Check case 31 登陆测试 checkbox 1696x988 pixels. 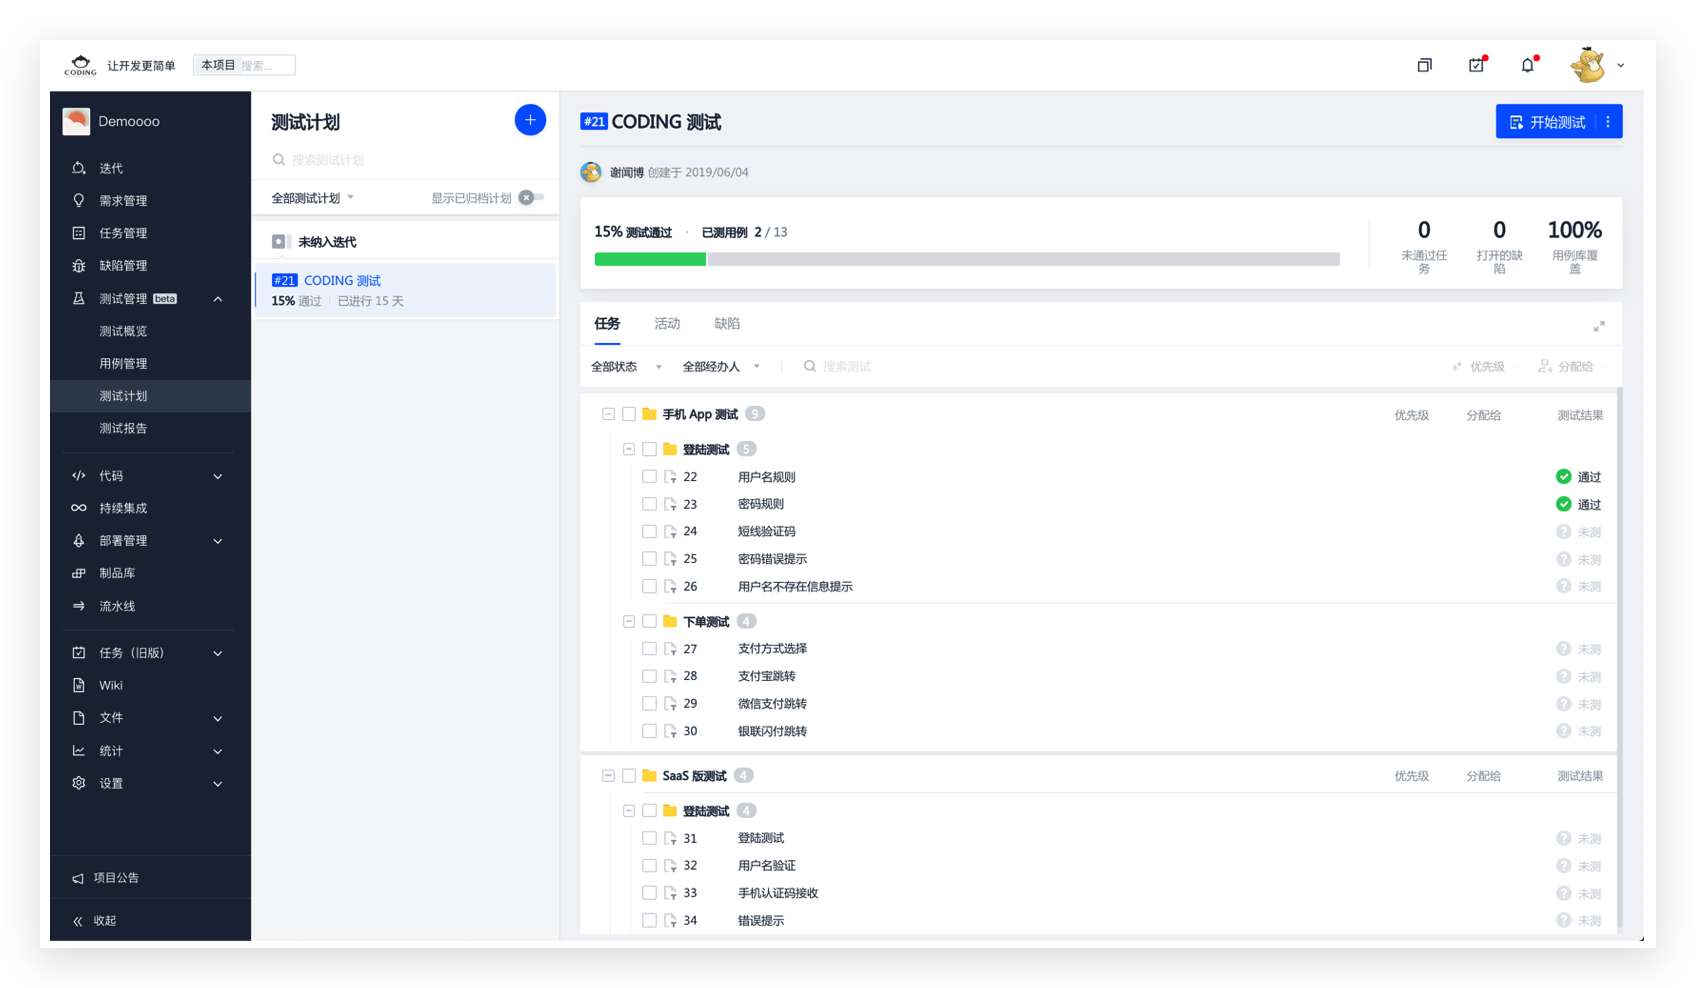649,838
